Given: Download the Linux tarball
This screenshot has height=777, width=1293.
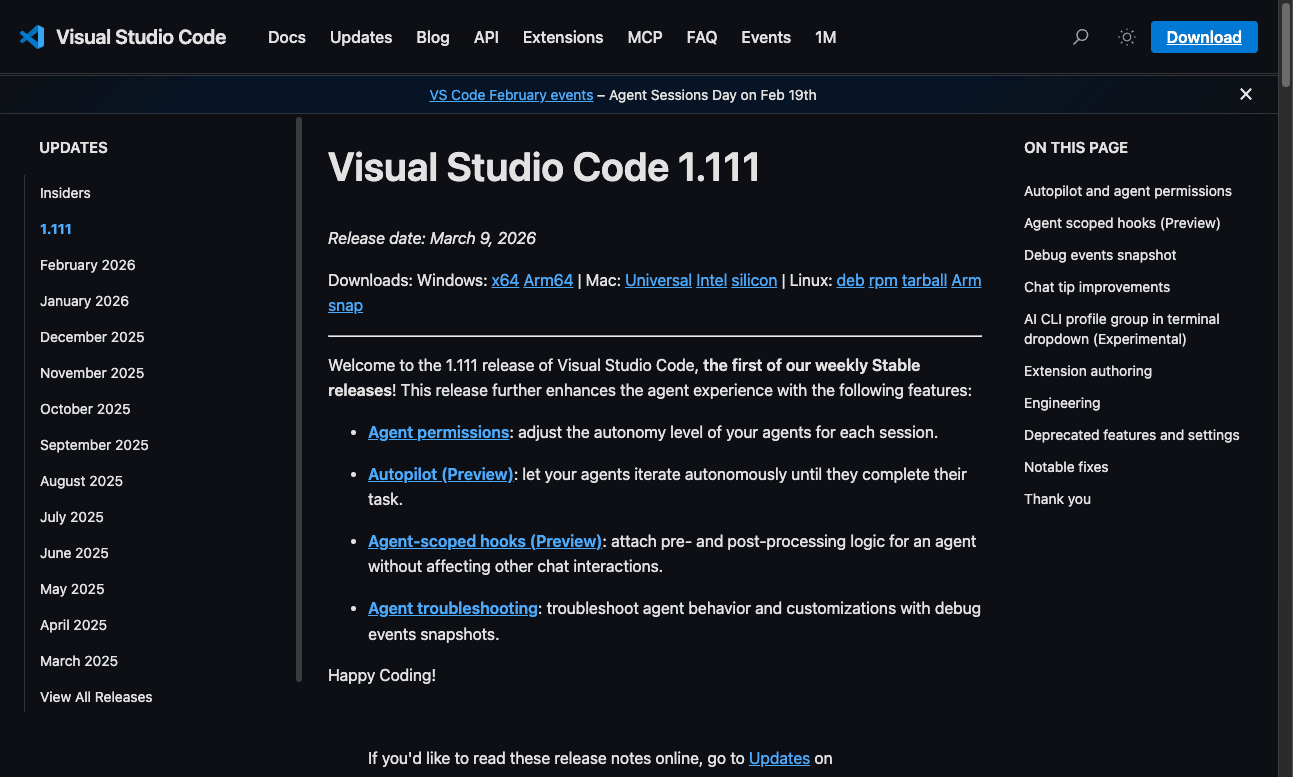Looking at the screenshot, I should (x=924, y=280).
